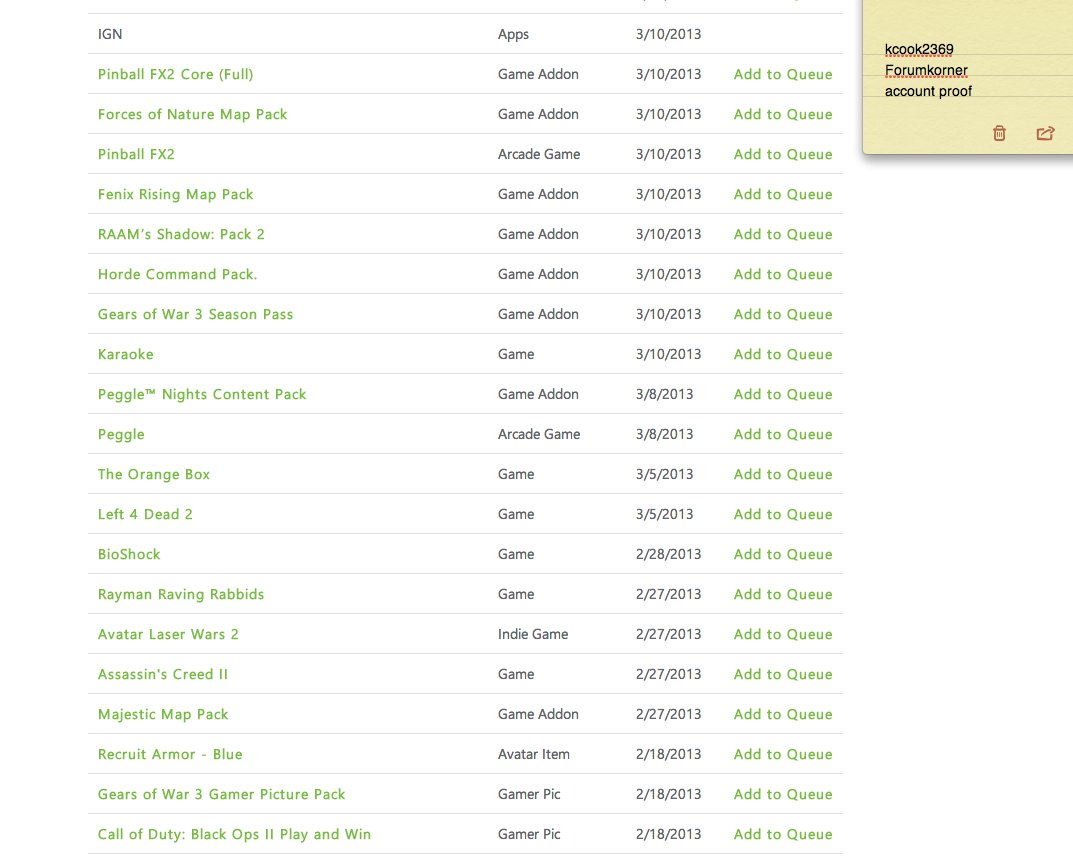Open Horde Command Pack link
The width and height of the screenshot is (1073, 861).
177,274
